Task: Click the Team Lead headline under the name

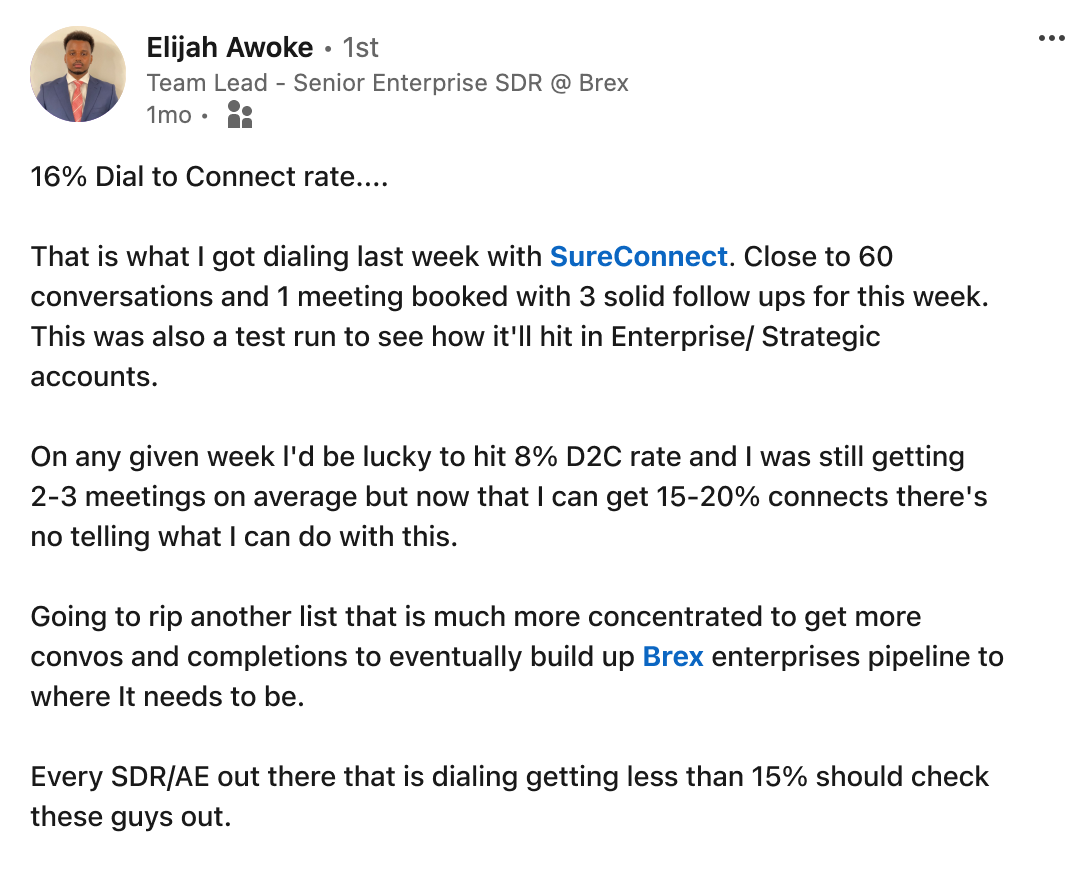Action: tap(387, 82)
